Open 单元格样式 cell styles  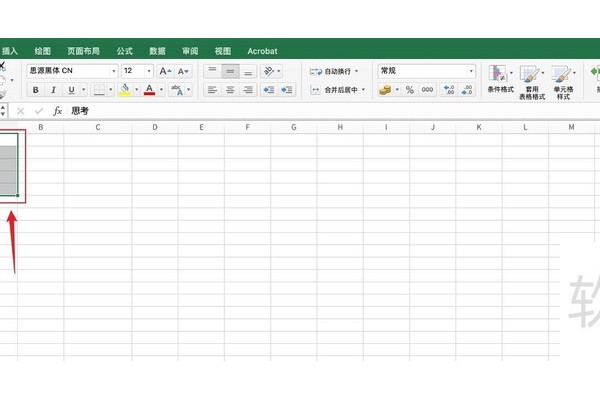pos(563,82)
